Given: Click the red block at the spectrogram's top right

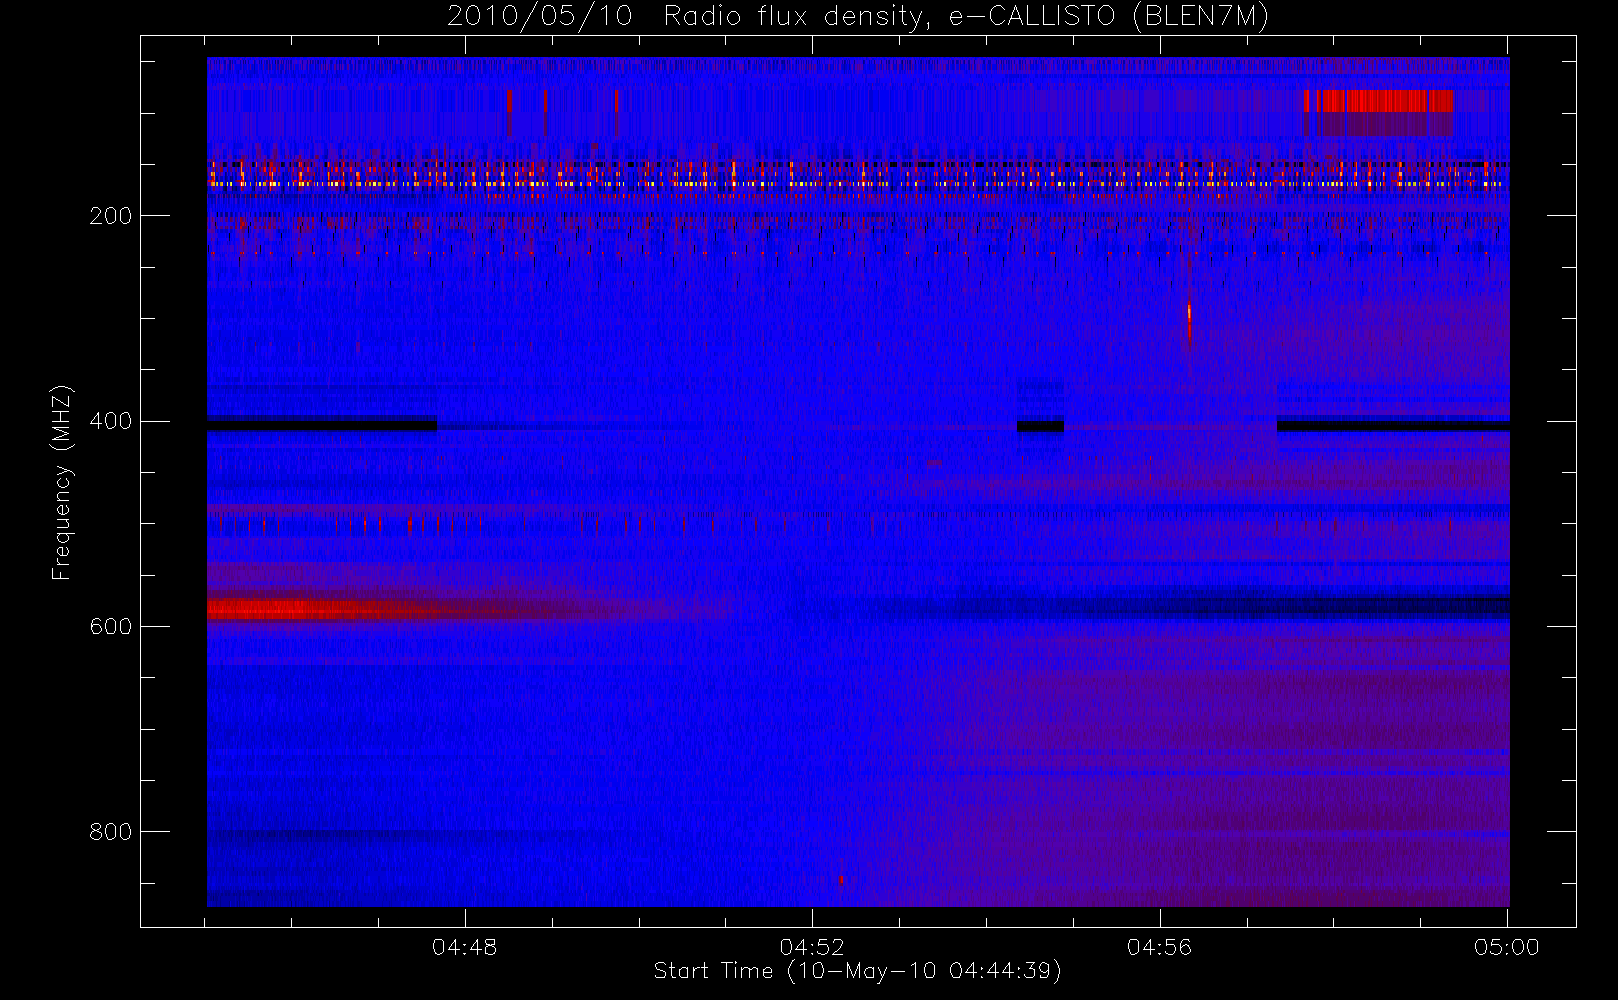Looking at the screenshot, I should [x=1380, y=101].
